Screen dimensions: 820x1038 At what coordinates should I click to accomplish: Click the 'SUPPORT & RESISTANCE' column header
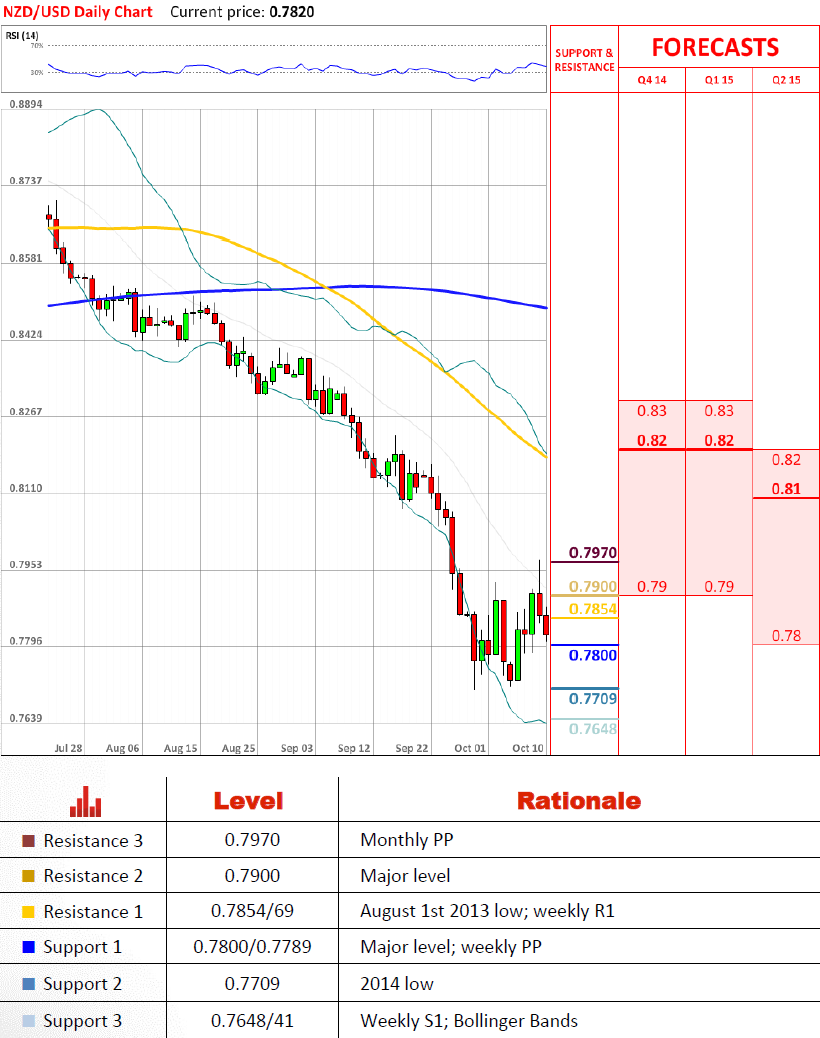(584, 60)
